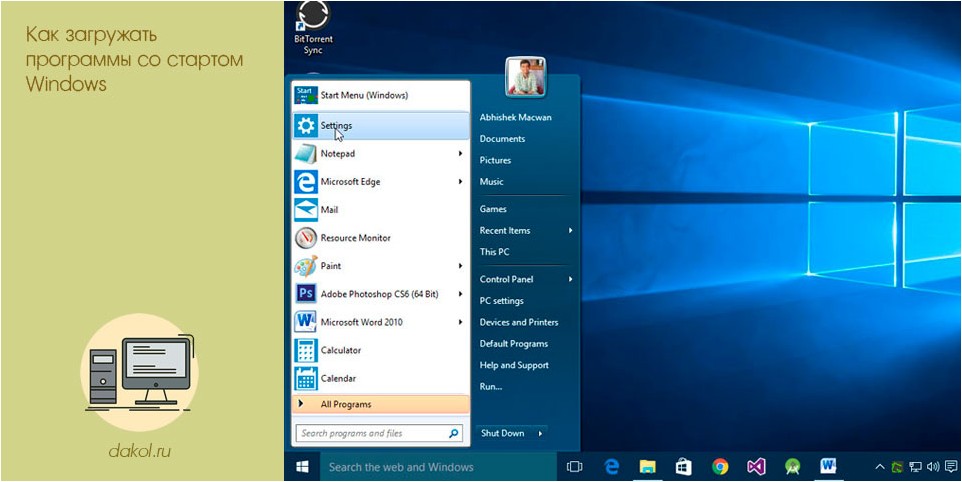Select the Resource Monitor entry
Screen dimensions: 962x482
(381, 238)
